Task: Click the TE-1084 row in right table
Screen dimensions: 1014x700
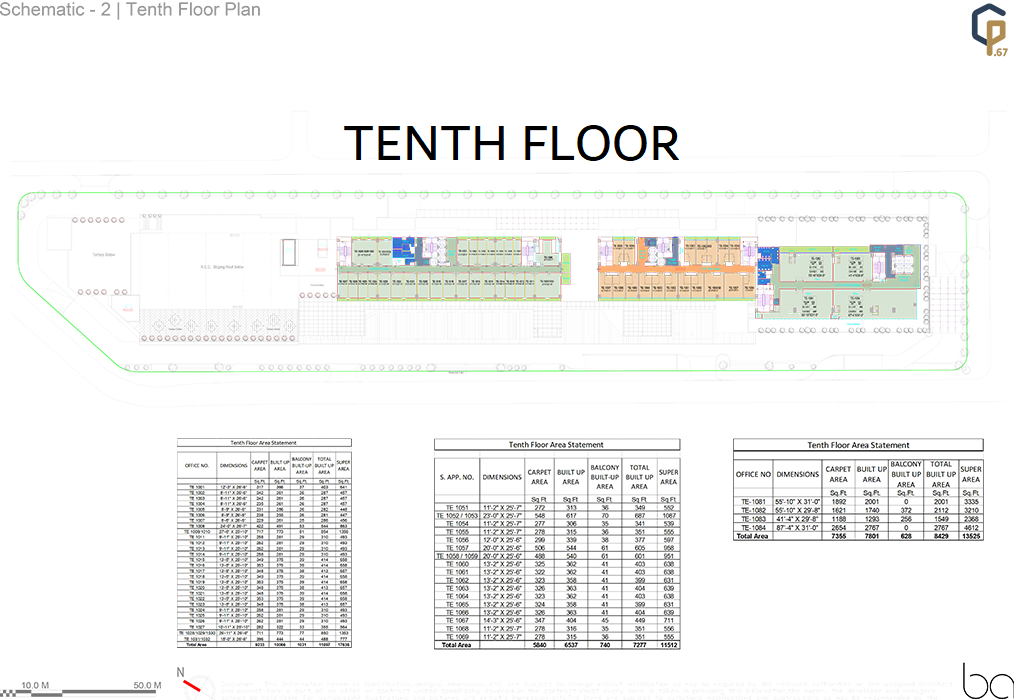Action: coord(858,528)
